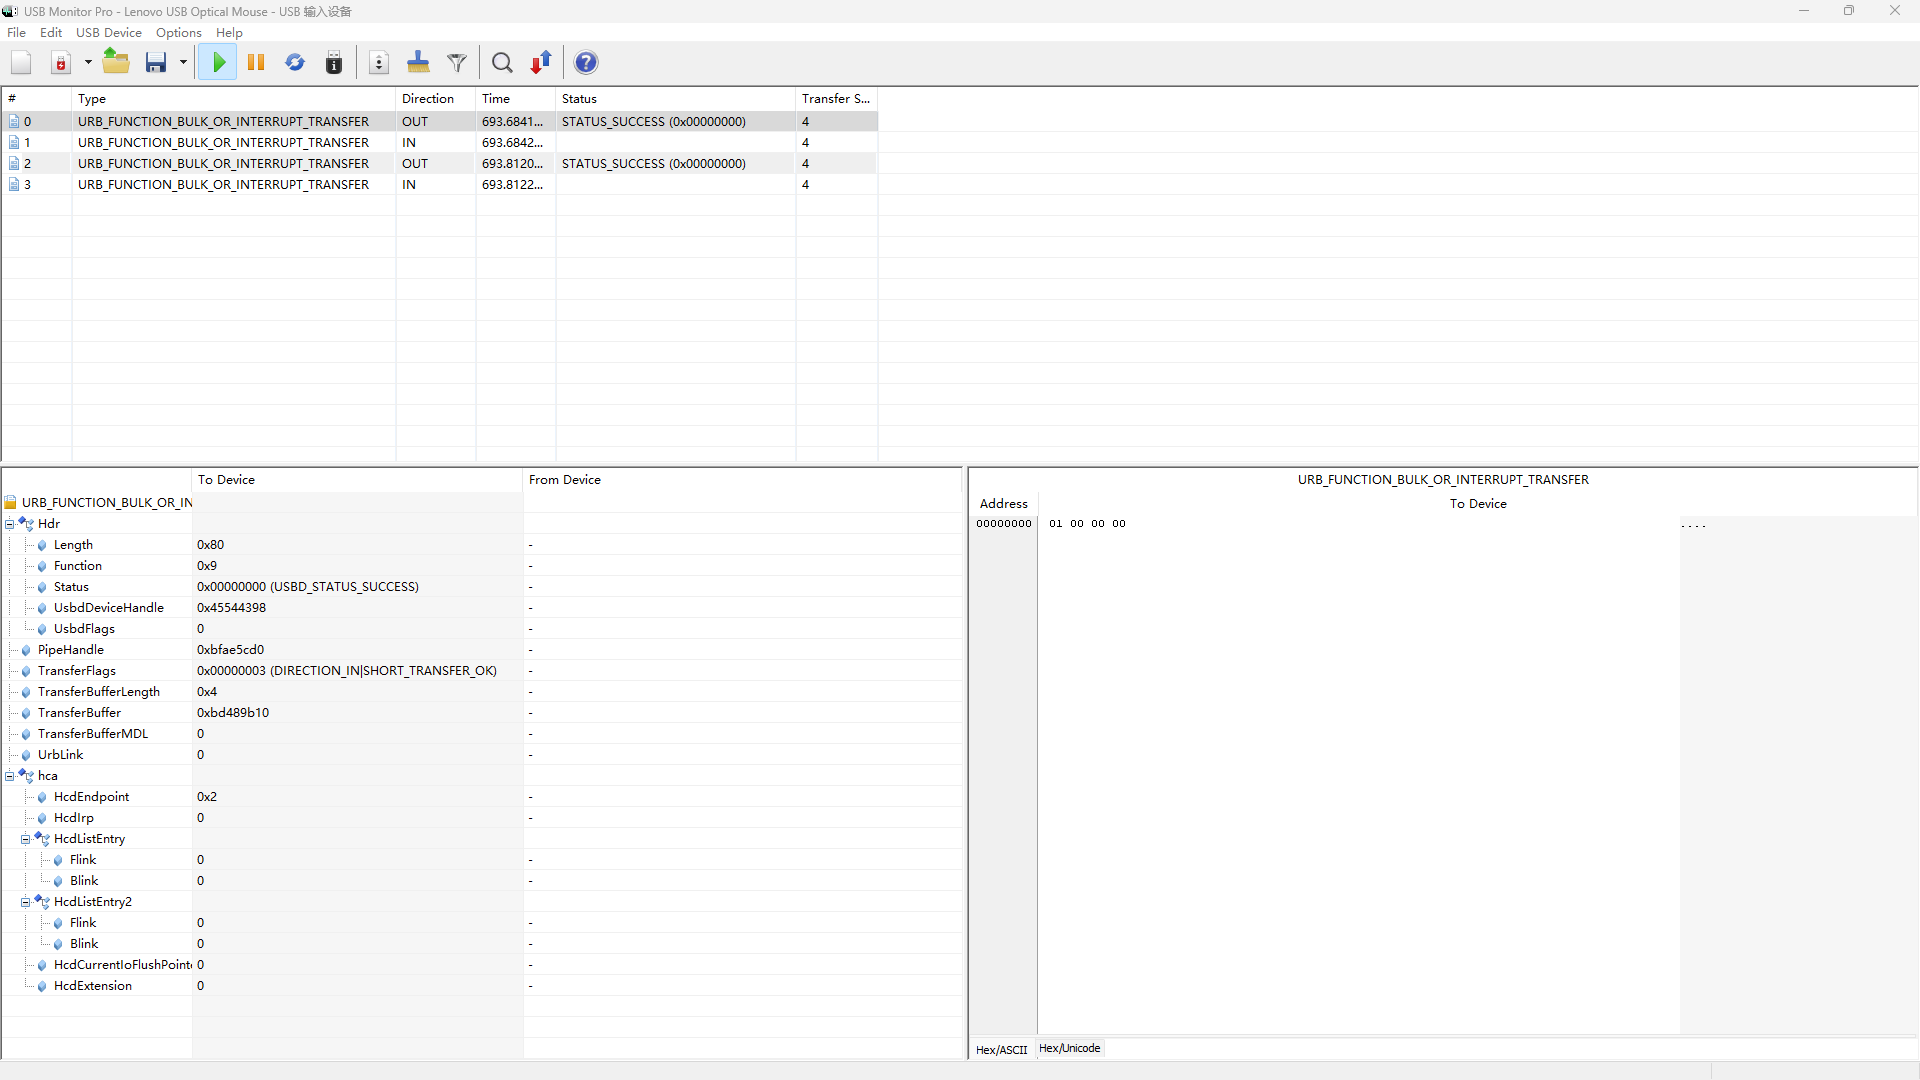
Task: Open dropdown arrow beside USB capture icon
Action: 88,63
